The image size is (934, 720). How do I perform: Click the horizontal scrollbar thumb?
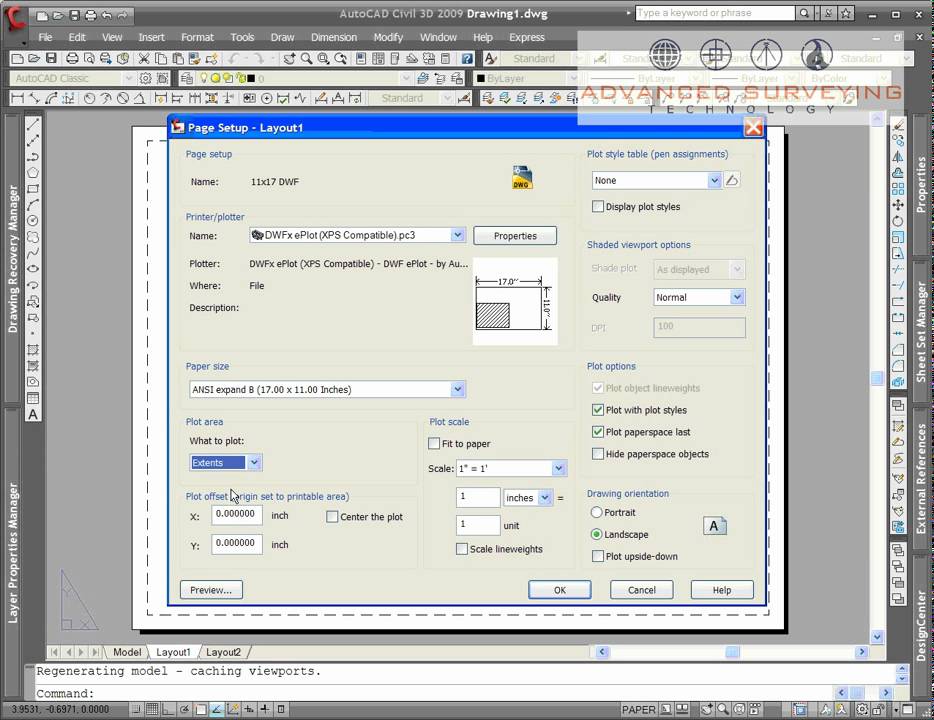[x=732, y=652]
